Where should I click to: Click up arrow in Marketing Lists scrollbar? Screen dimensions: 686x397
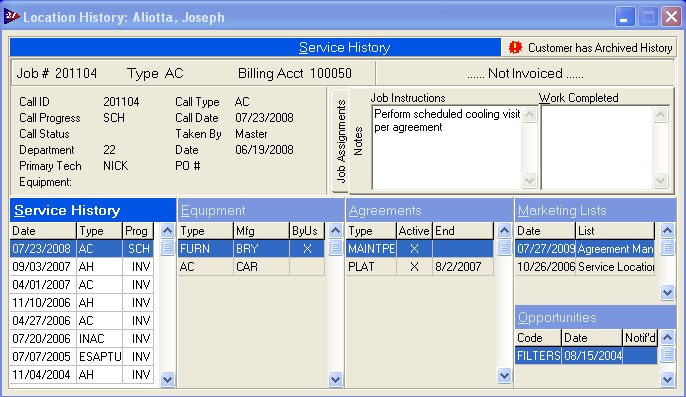(x=667, y=230)
